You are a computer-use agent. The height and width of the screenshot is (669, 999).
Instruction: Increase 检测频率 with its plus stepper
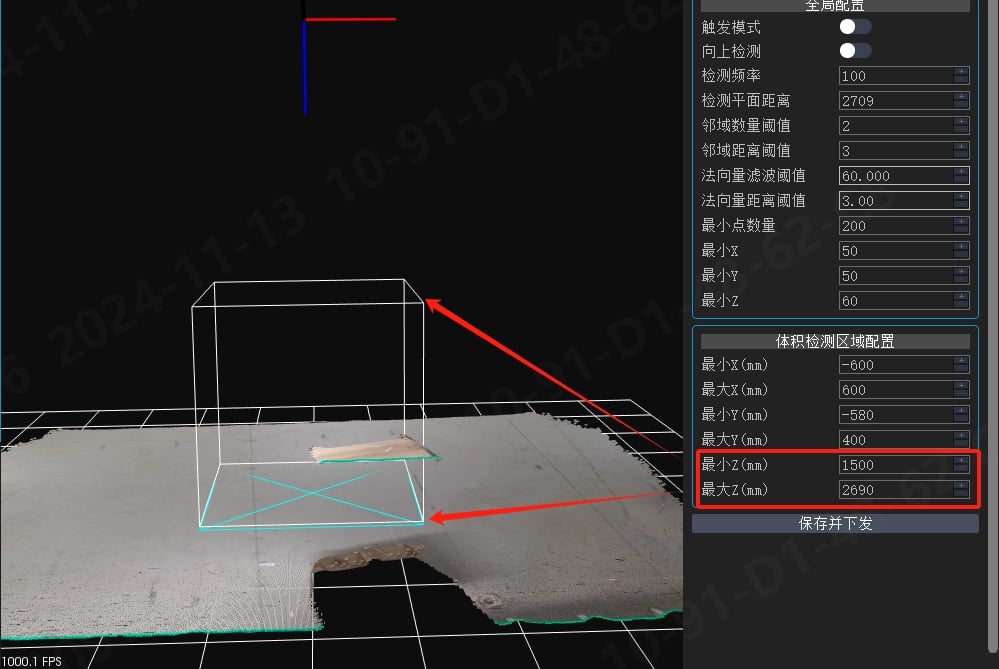(961, 72)
